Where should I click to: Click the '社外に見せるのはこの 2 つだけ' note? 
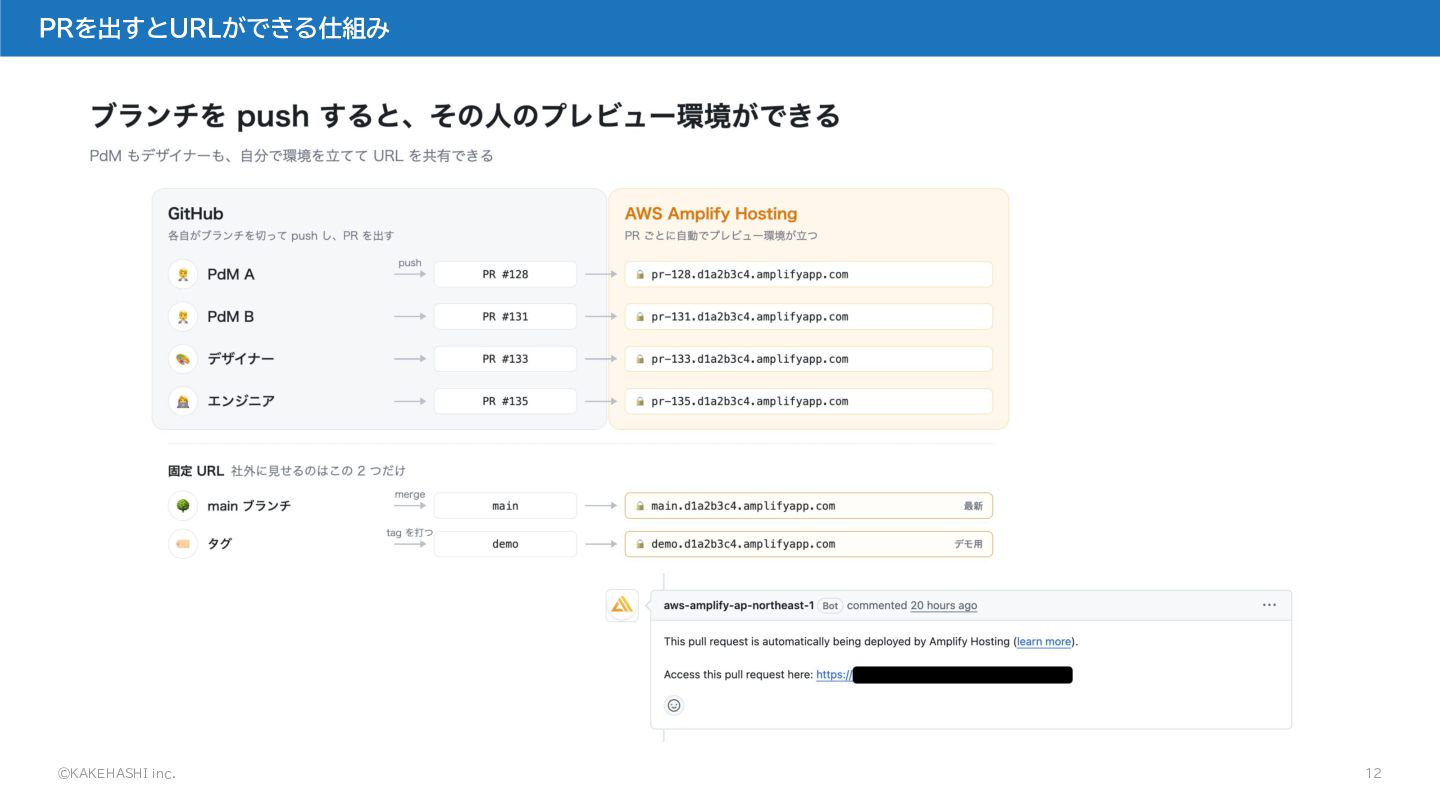coord(318,471)
